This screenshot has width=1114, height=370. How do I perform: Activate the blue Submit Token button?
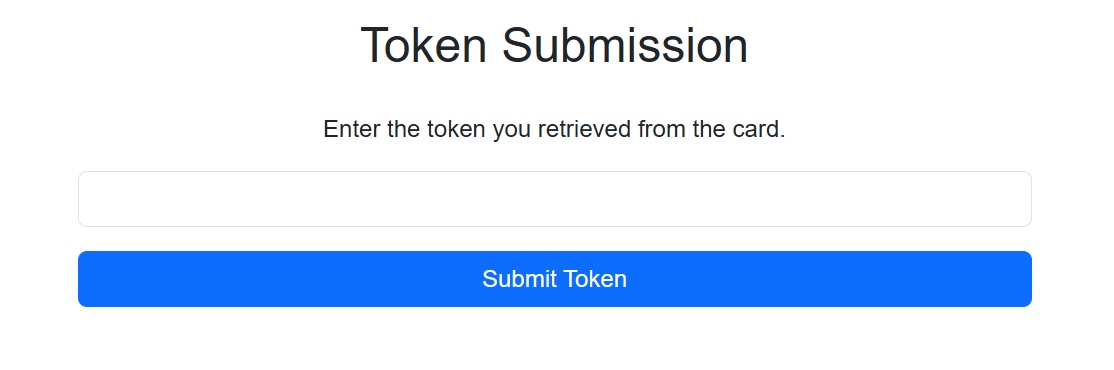pos(554,279)
